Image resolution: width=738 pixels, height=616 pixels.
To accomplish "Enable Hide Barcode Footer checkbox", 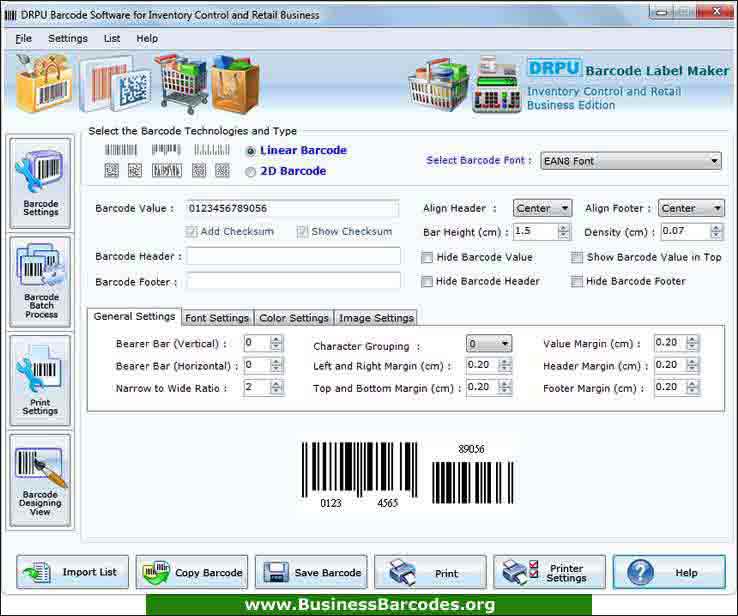I will (577, 281).
